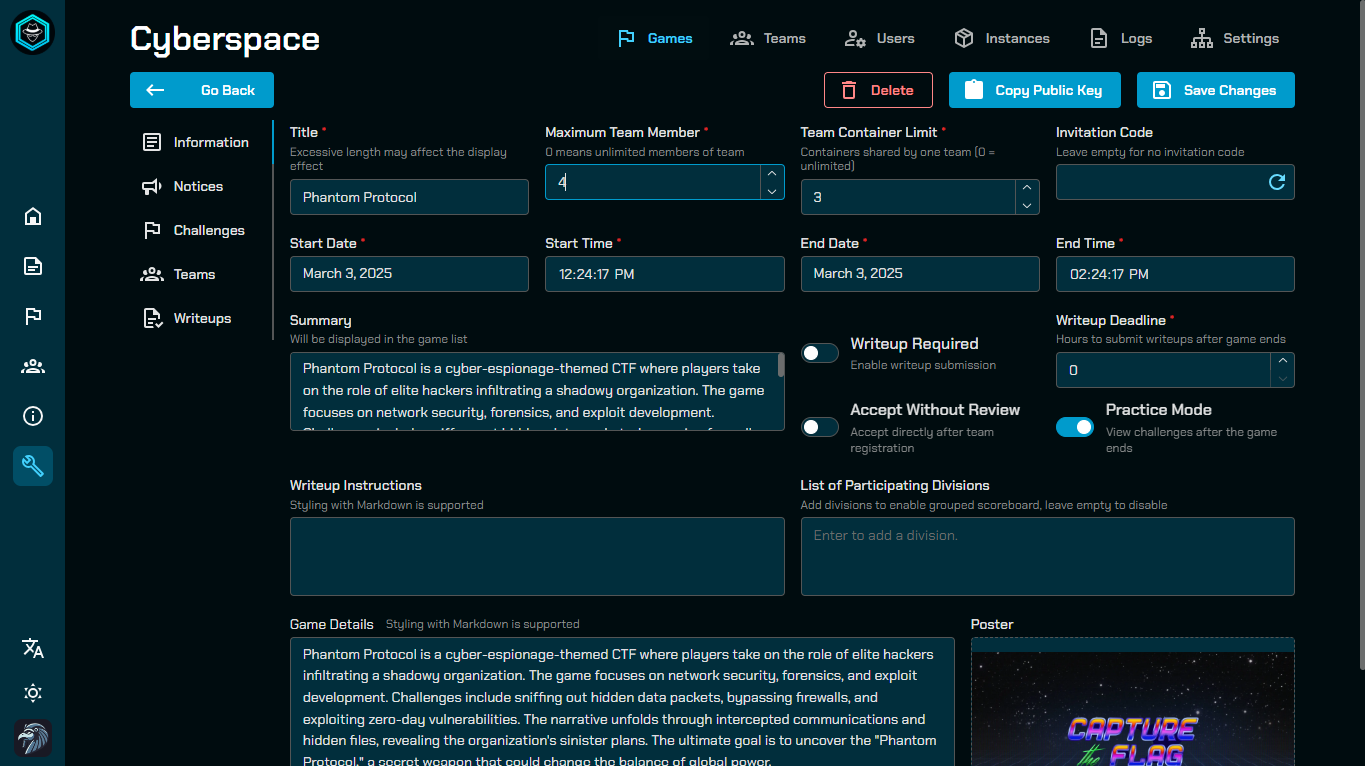1365x766 pixels.
Task: Open the info icon in the left rail
Action: coord(32,416)
